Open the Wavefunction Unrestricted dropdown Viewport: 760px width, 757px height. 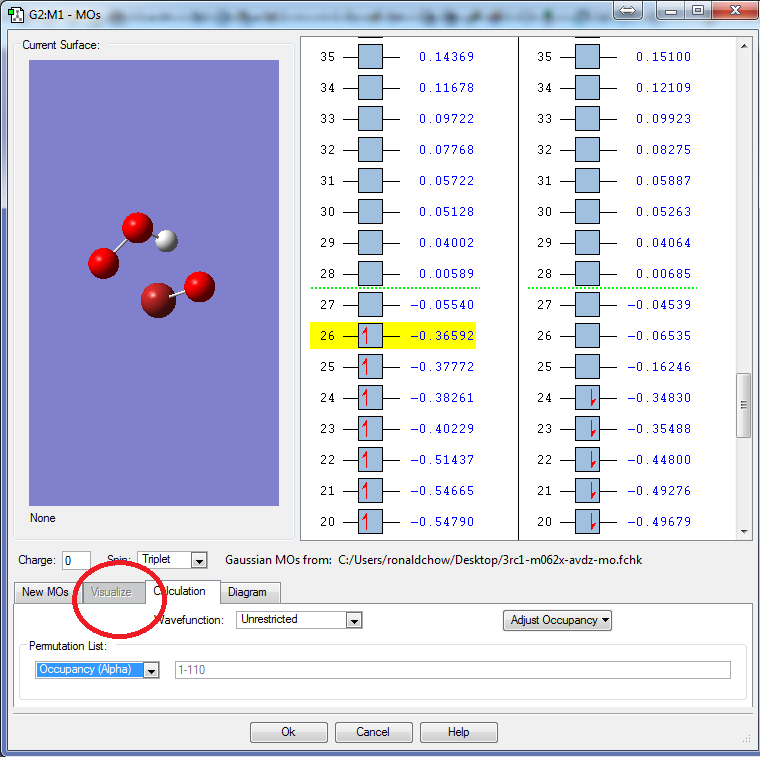[x=354, y=620]
